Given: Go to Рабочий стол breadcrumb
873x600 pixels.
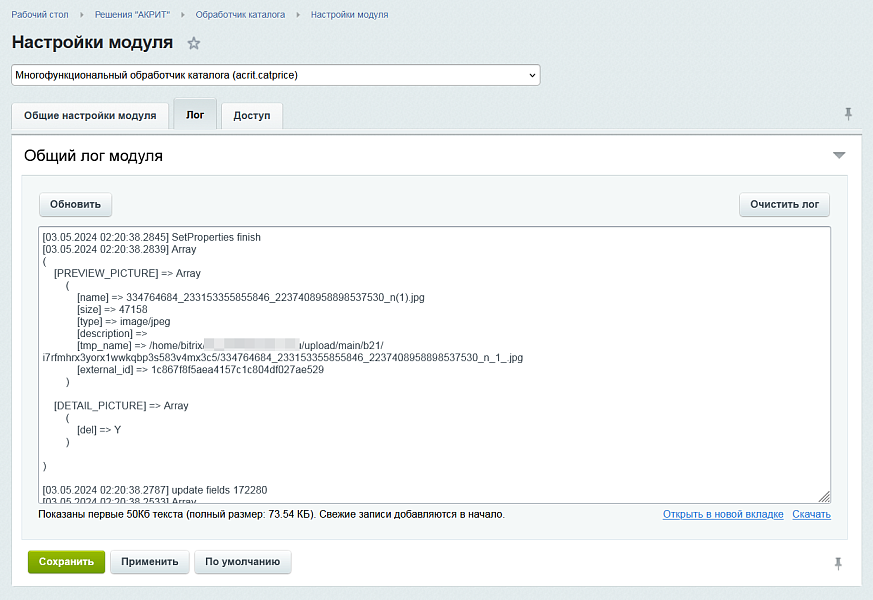Looking at the screenshot, I should click(40, 15).
